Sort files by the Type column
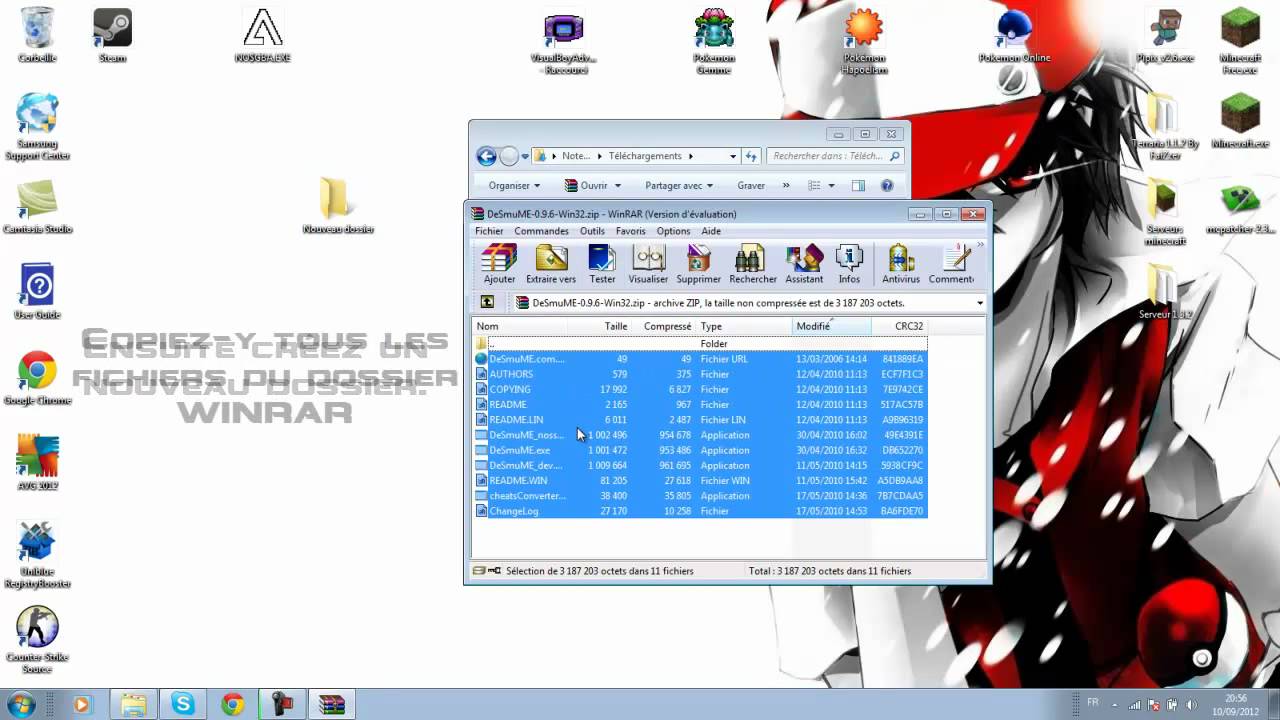 click(744, 326)
